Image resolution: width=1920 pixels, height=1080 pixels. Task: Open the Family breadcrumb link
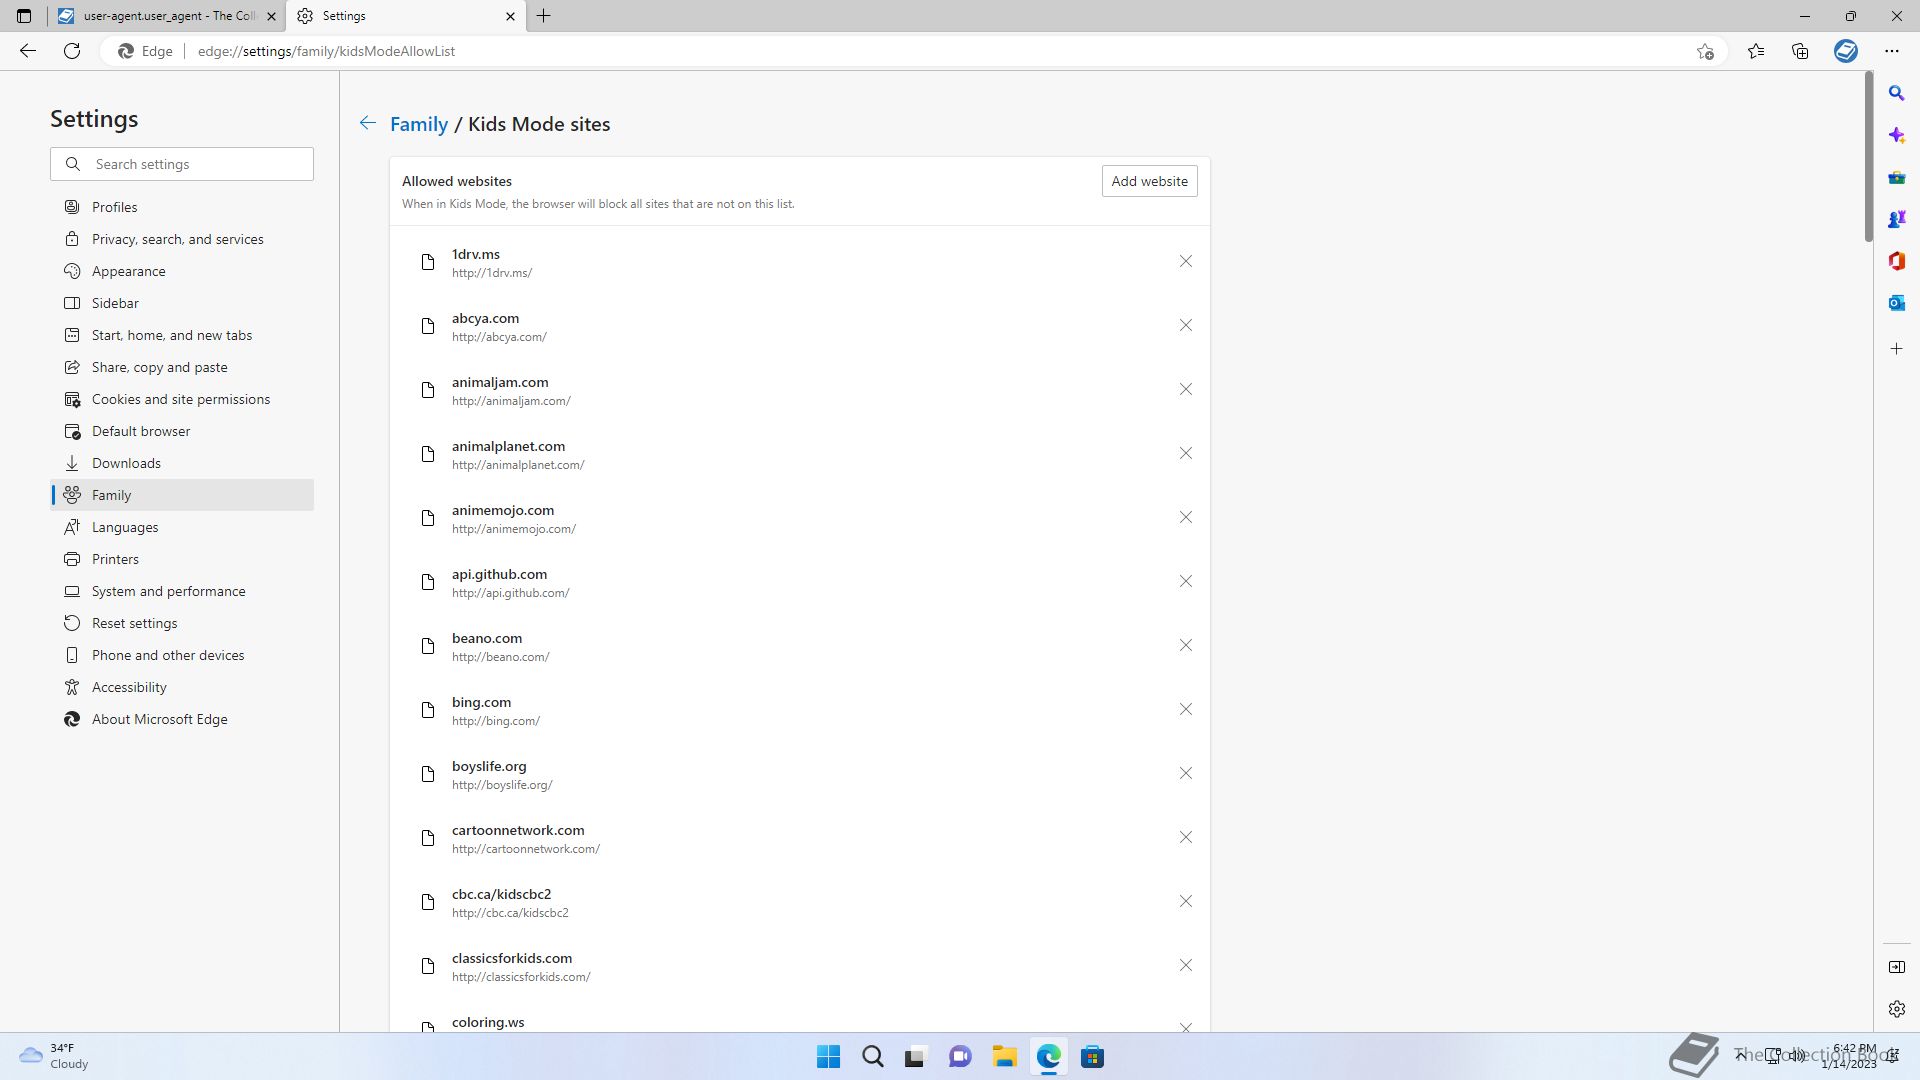tap(418, 124)
